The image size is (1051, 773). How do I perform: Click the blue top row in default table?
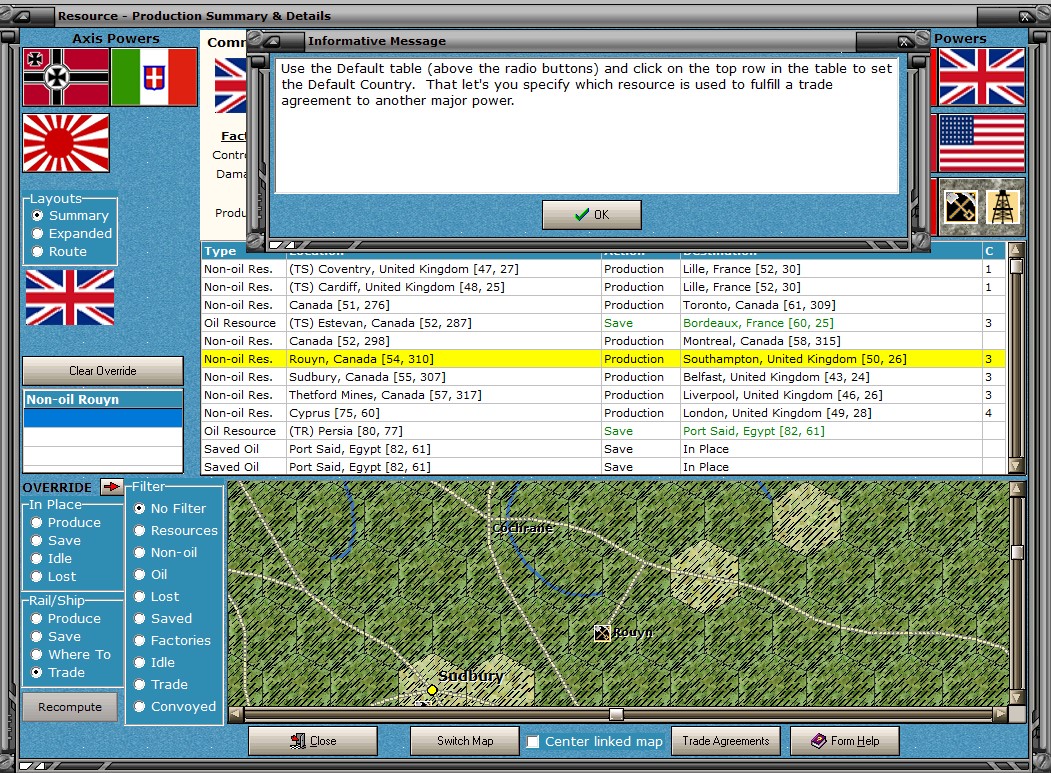(103, 418)
